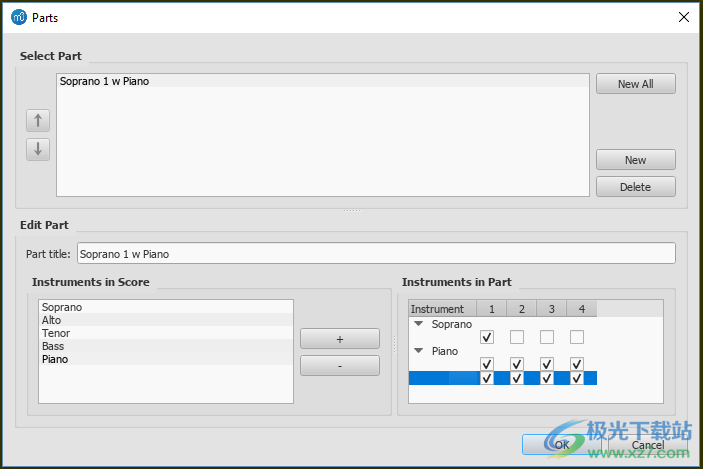Uncheck Piano first staff voice 3
Viewport: 703px width, 469px height.
[547, 364]
